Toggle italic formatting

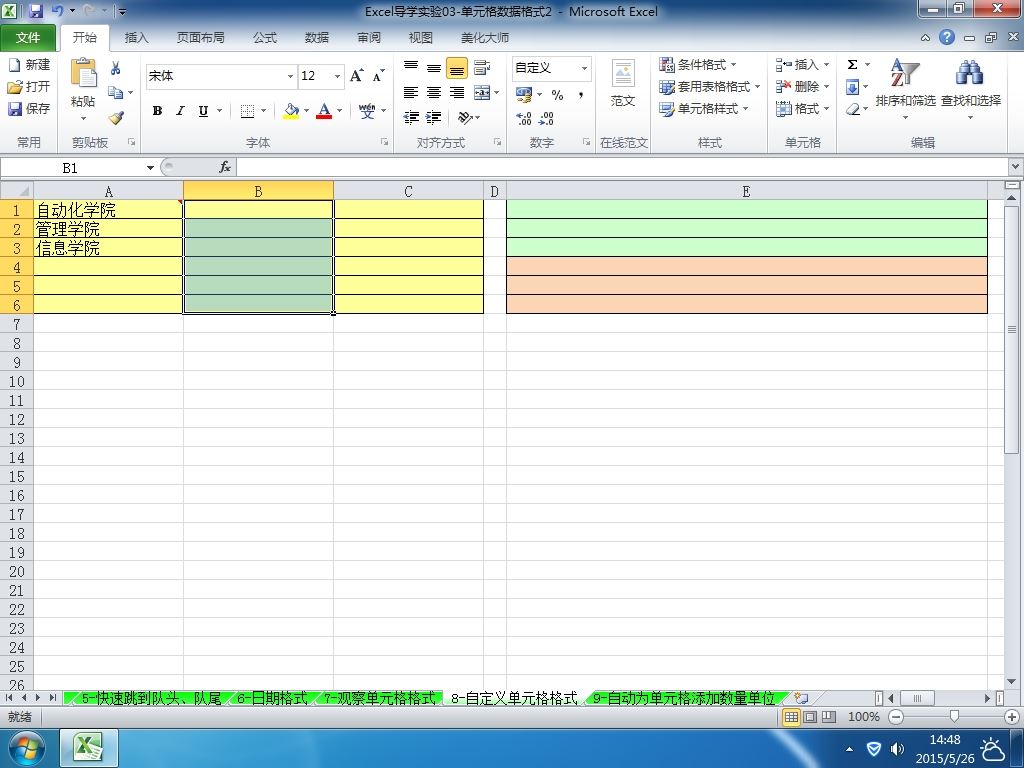click(x=180, y=111)
